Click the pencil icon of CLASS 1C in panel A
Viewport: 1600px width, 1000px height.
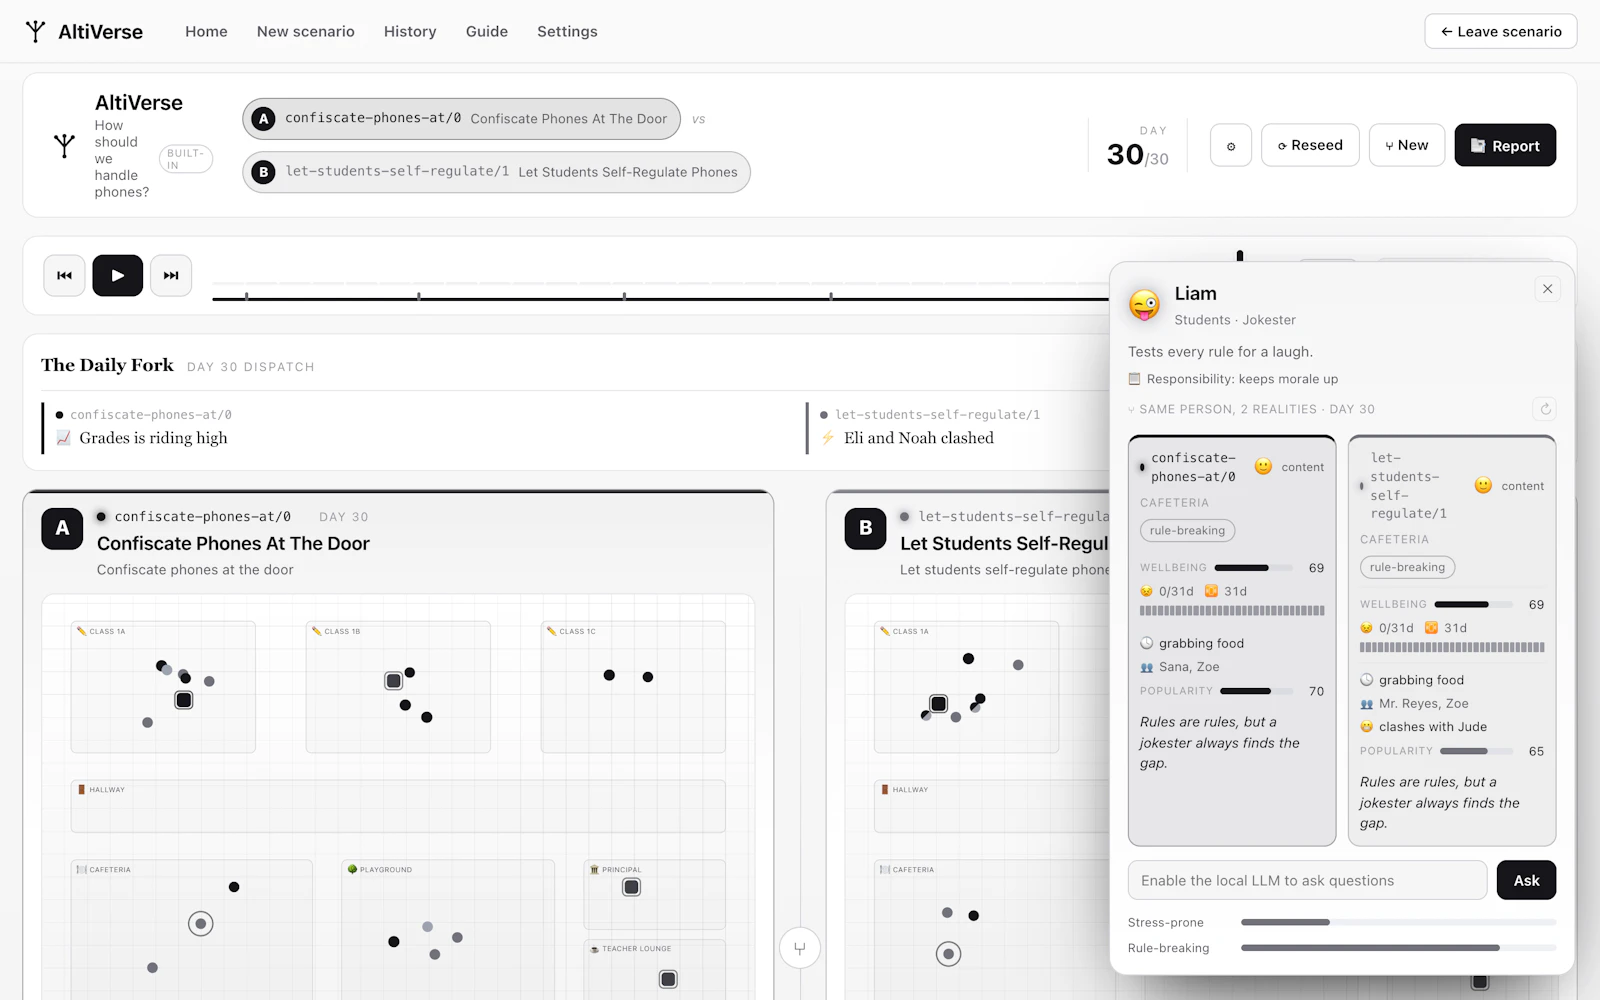tap(551, 631)
